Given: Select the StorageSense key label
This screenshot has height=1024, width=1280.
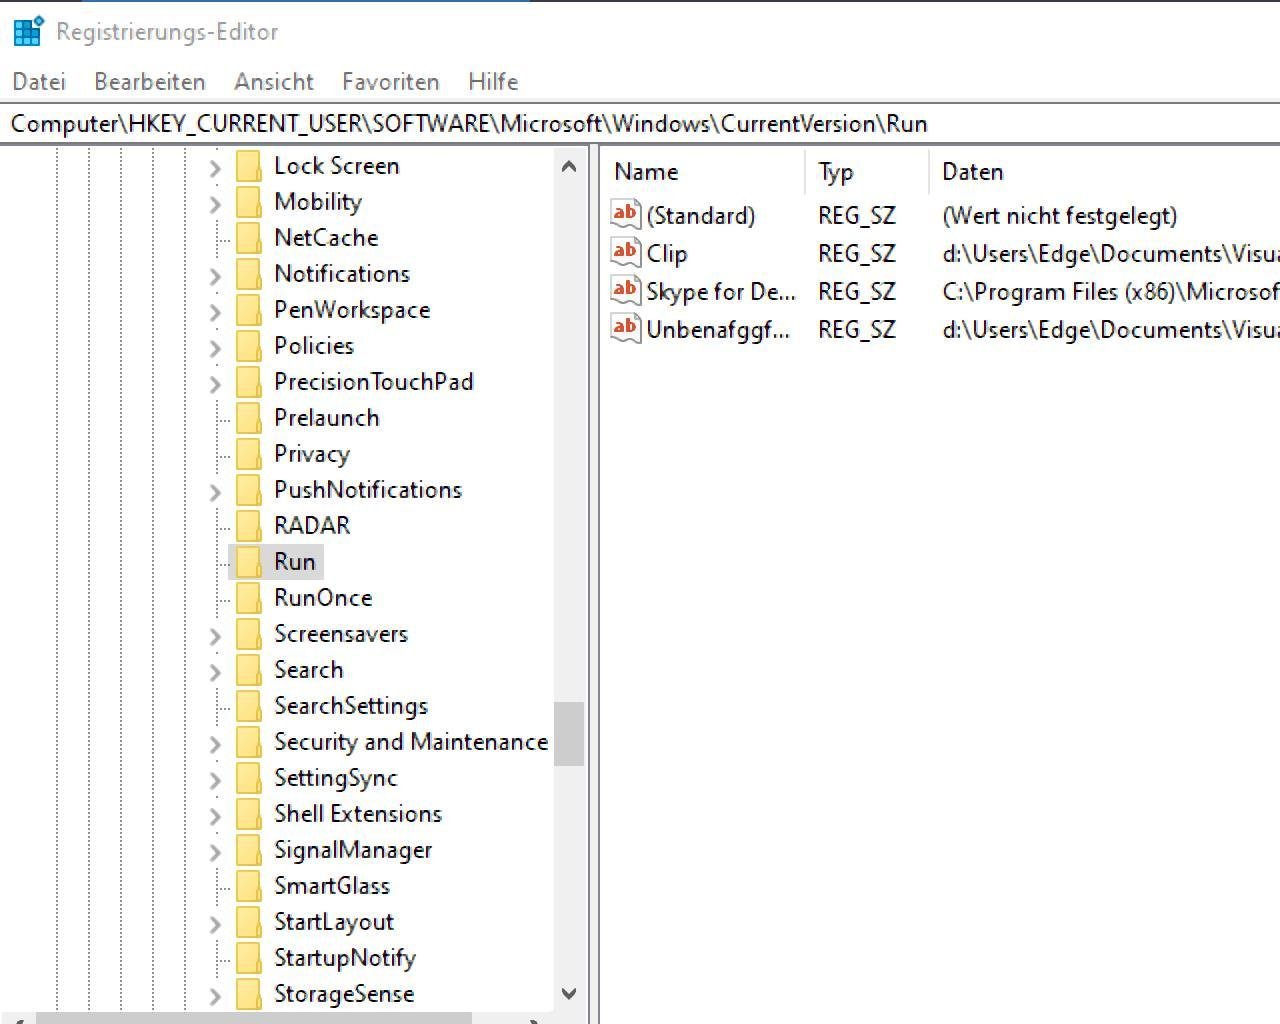Looking at the screenshot, I should click(344, 994).
